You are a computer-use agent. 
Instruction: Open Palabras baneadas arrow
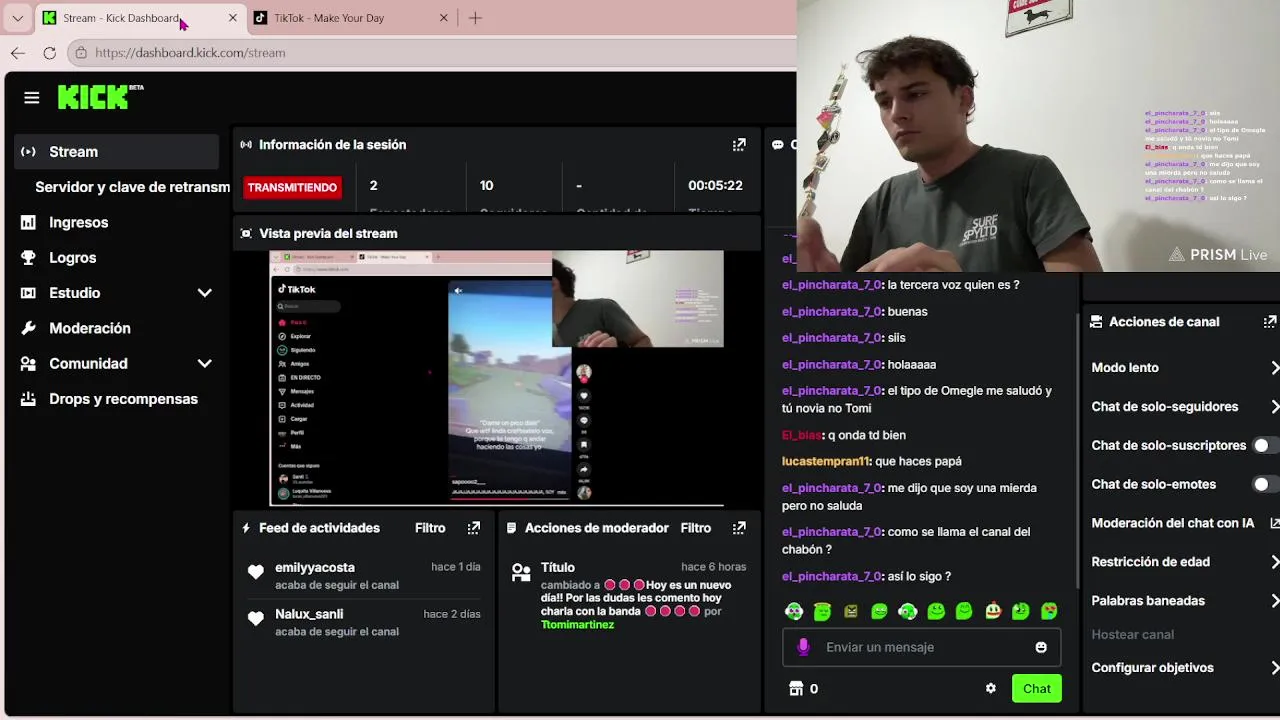pos(1274,601)
